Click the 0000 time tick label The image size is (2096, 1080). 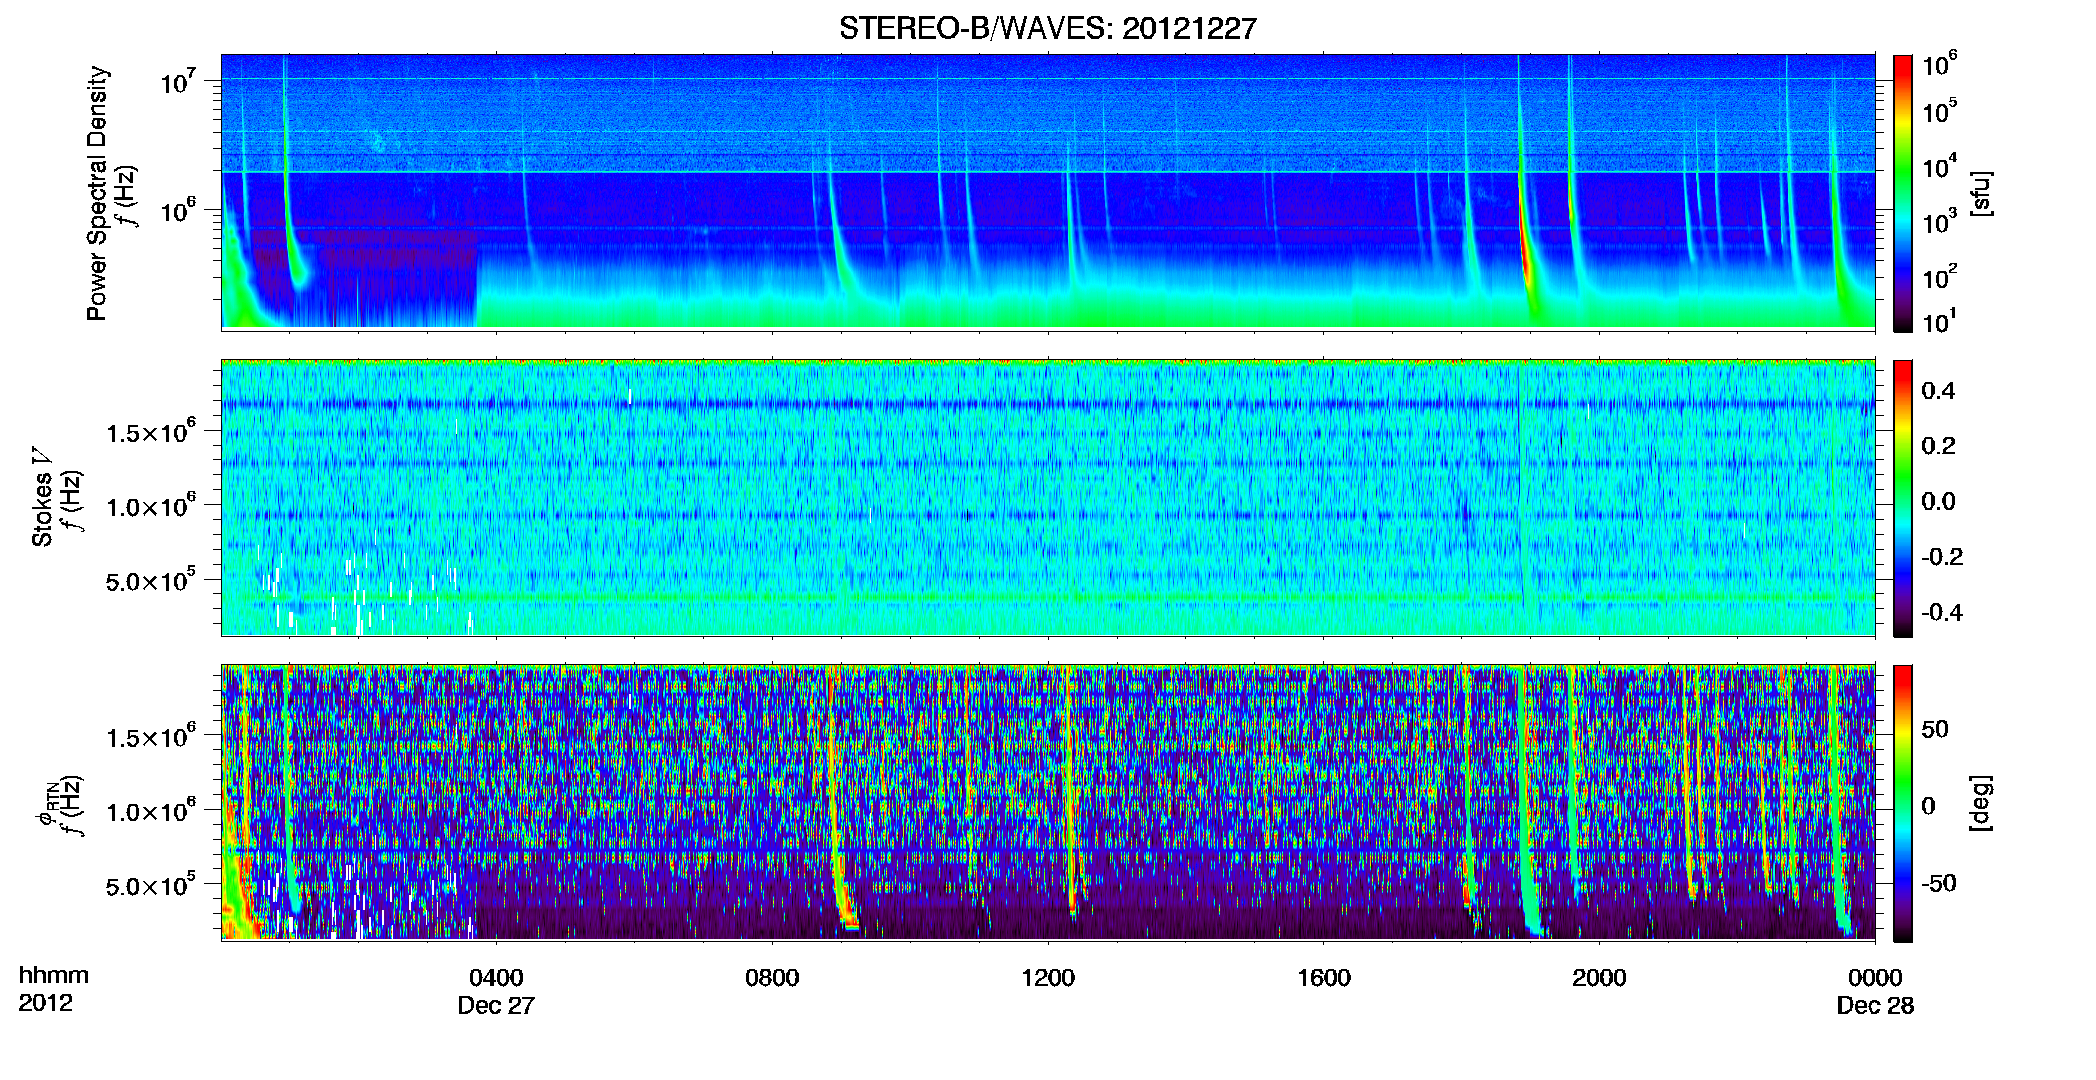coord(1875,977)
